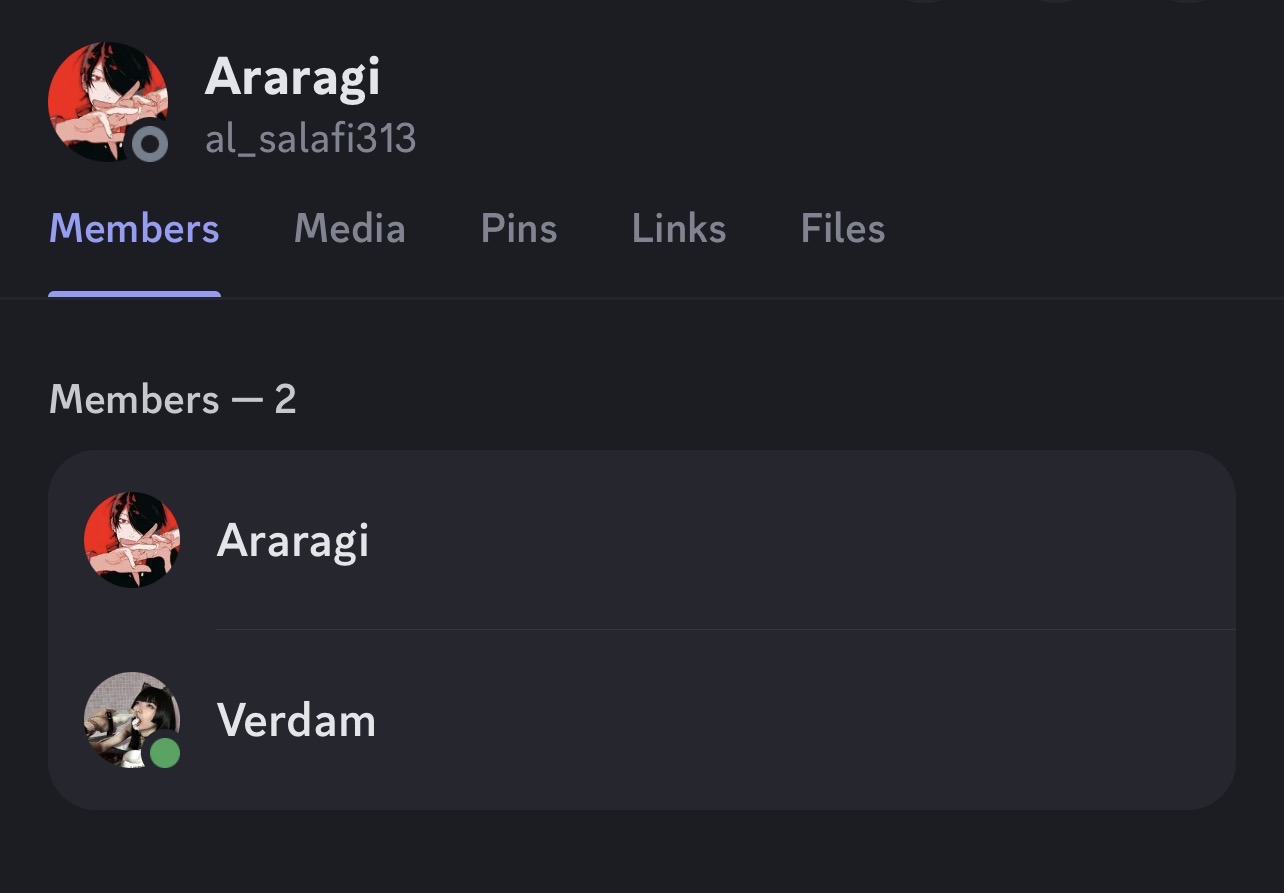
Task: Click the bold Araragi display name in header
Action: coord(292,76)
